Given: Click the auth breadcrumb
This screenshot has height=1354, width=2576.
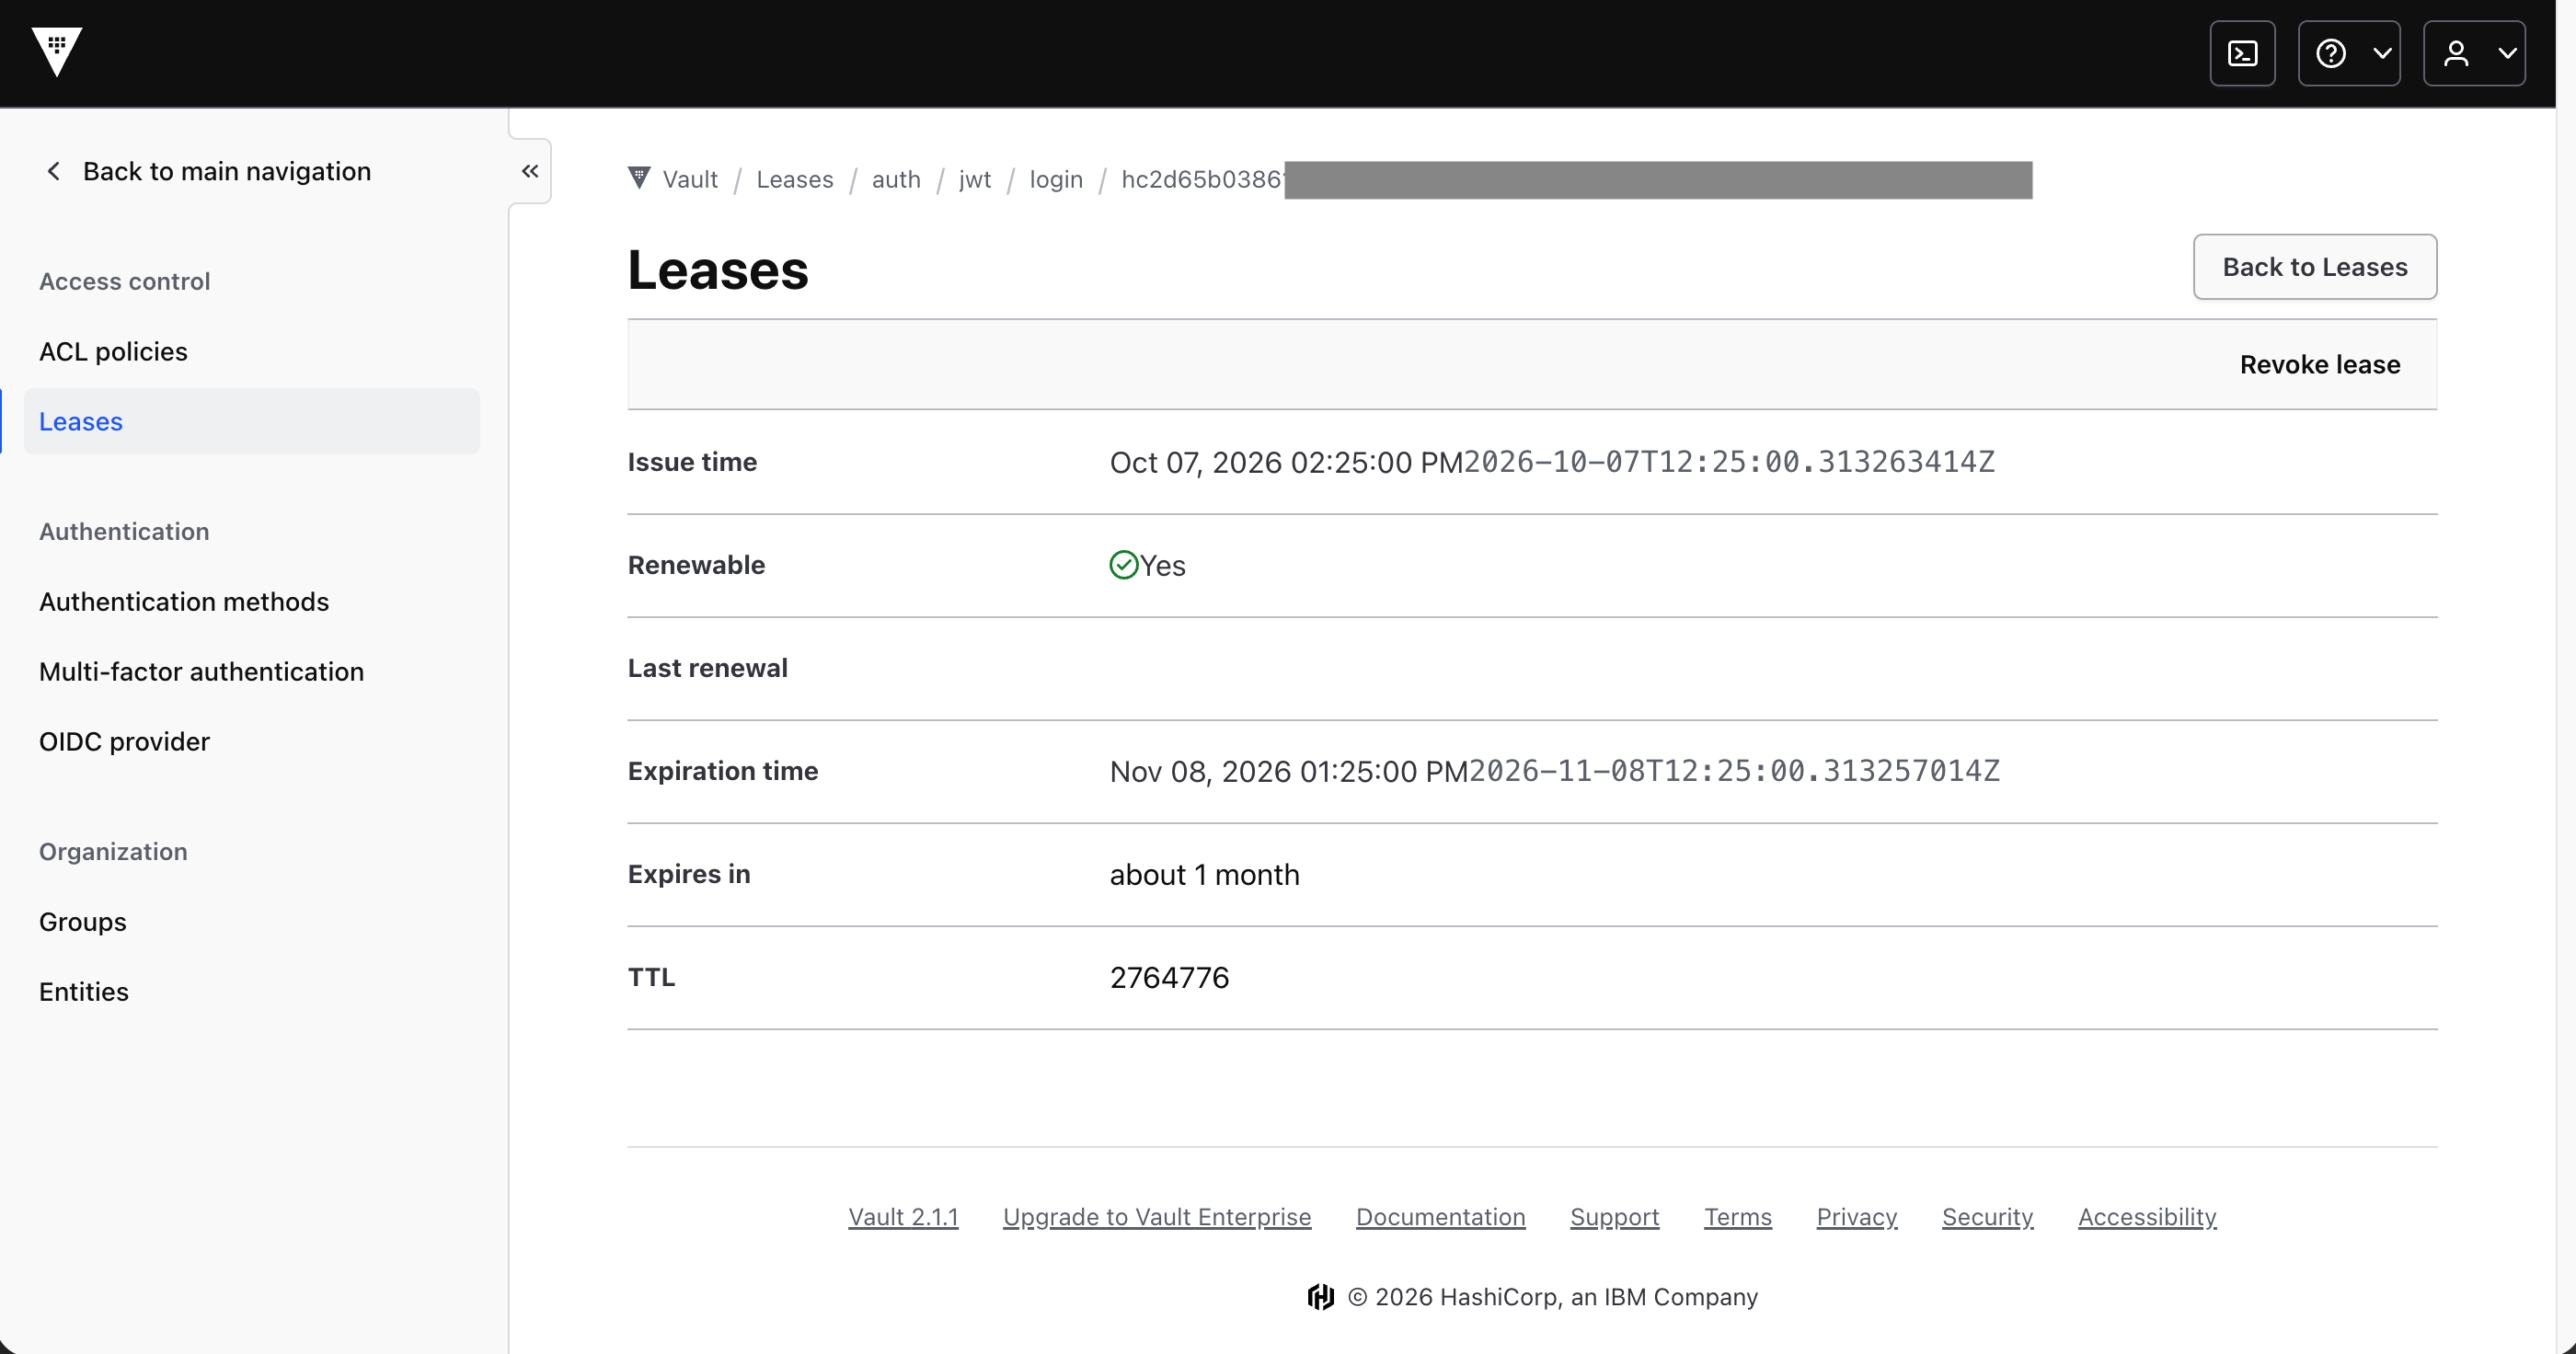Looking at the screenshot, I should click(x=896, y=179).
